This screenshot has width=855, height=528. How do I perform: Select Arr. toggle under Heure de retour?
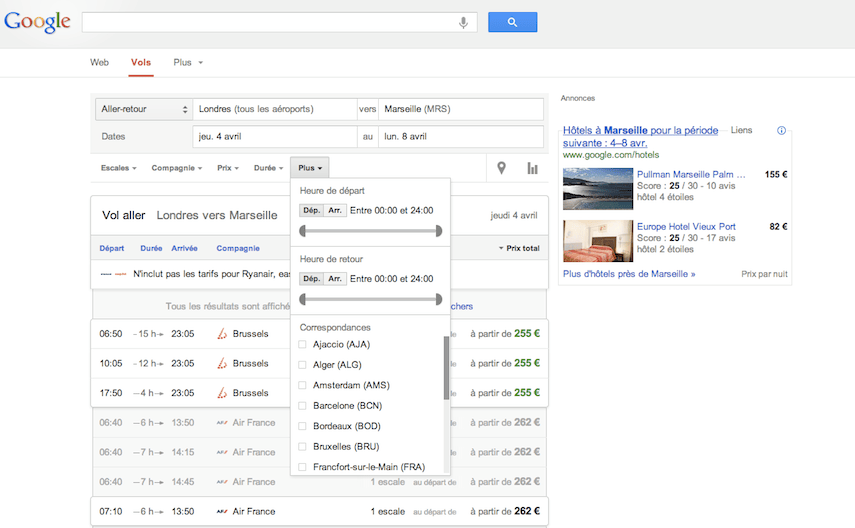click(335, 279)
